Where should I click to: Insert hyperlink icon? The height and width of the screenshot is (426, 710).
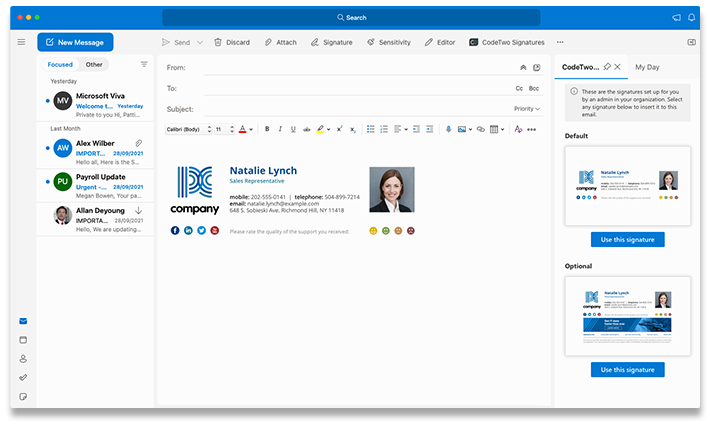(x=481, y=129)
